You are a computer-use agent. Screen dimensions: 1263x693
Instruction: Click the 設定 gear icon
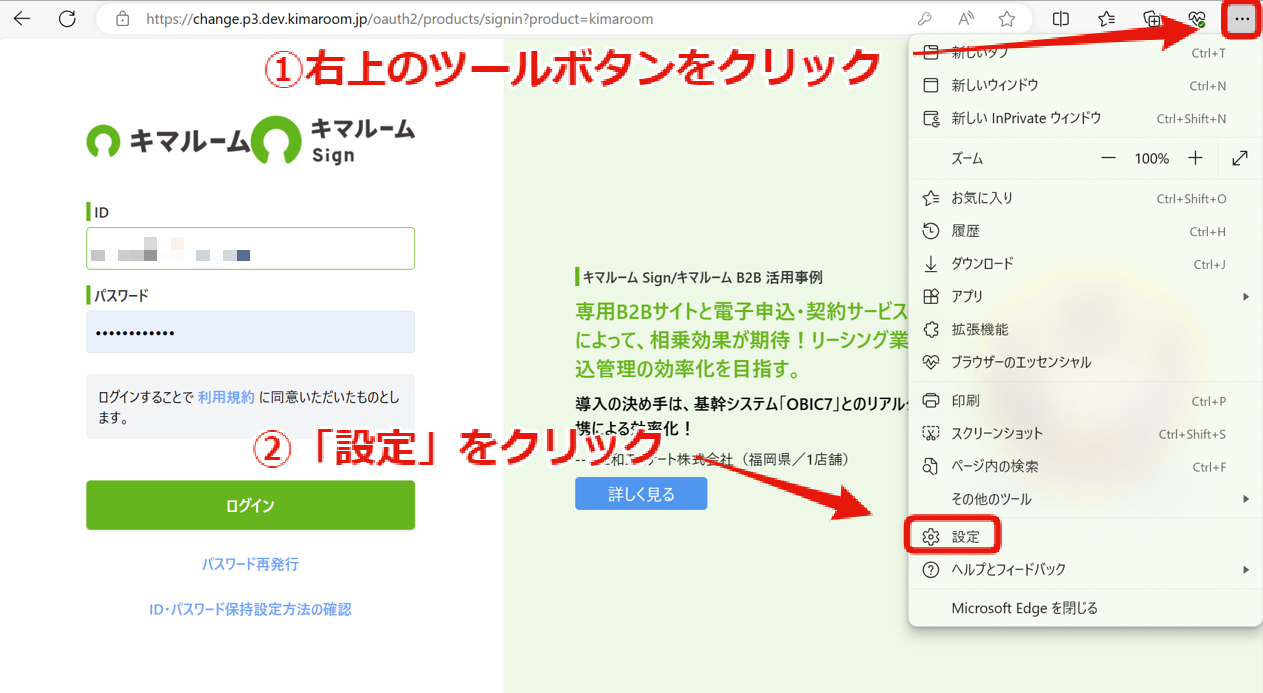pyautogui.click(x=931, y=537)
